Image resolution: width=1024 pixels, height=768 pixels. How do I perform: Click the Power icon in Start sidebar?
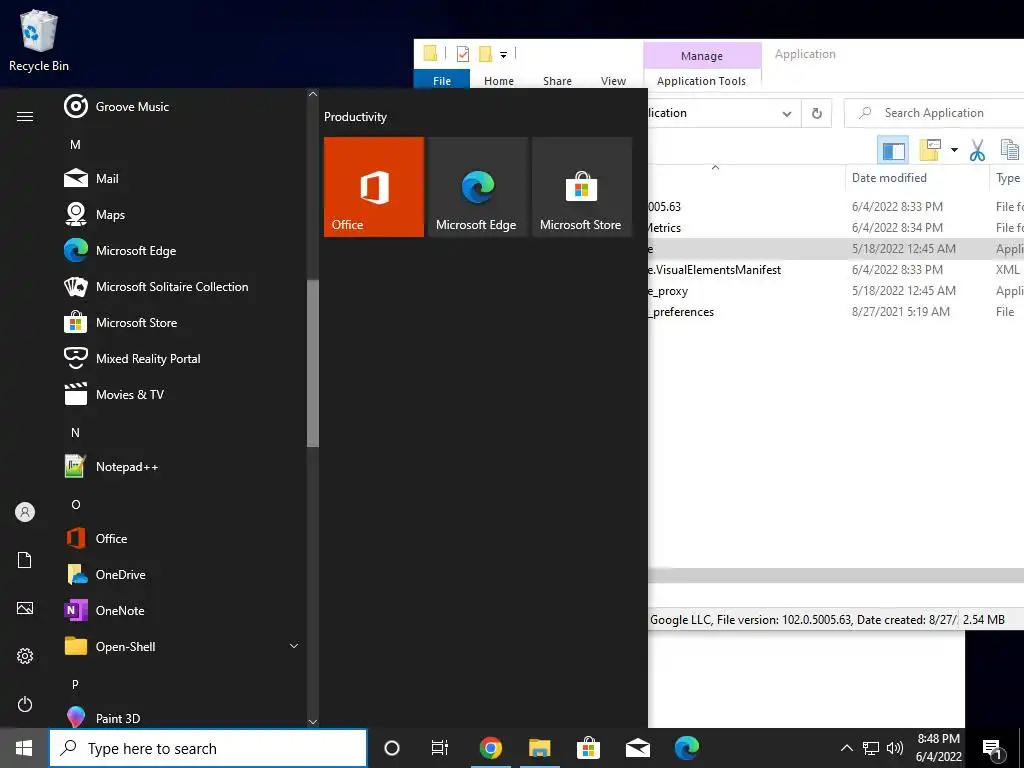point(25,704)
